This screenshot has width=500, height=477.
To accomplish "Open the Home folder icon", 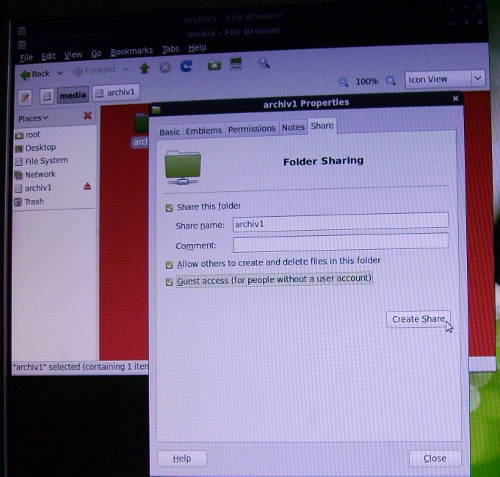I will 214,65.
